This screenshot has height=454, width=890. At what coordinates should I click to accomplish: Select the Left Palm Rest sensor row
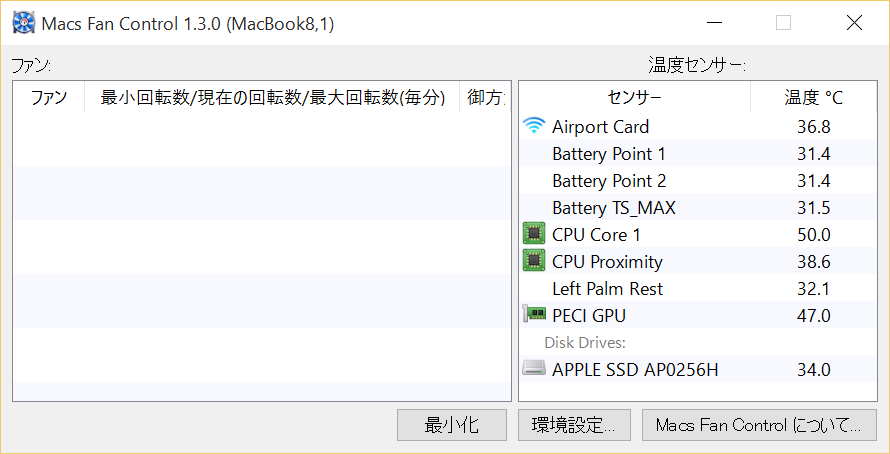pyautogui.click(x=698, y=288)
